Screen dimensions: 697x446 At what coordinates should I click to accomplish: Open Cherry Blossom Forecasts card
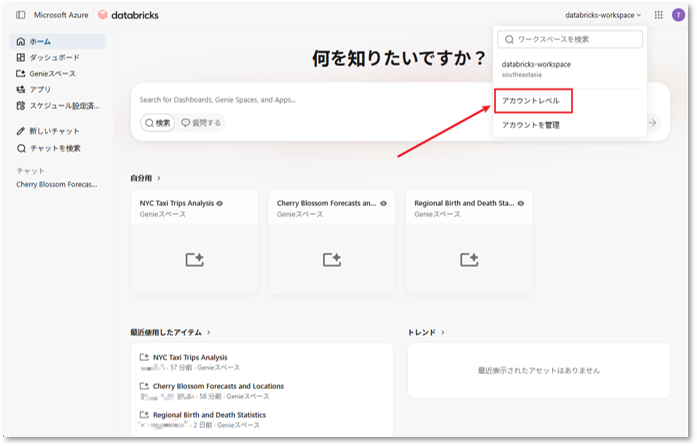(x=332, y=242)
